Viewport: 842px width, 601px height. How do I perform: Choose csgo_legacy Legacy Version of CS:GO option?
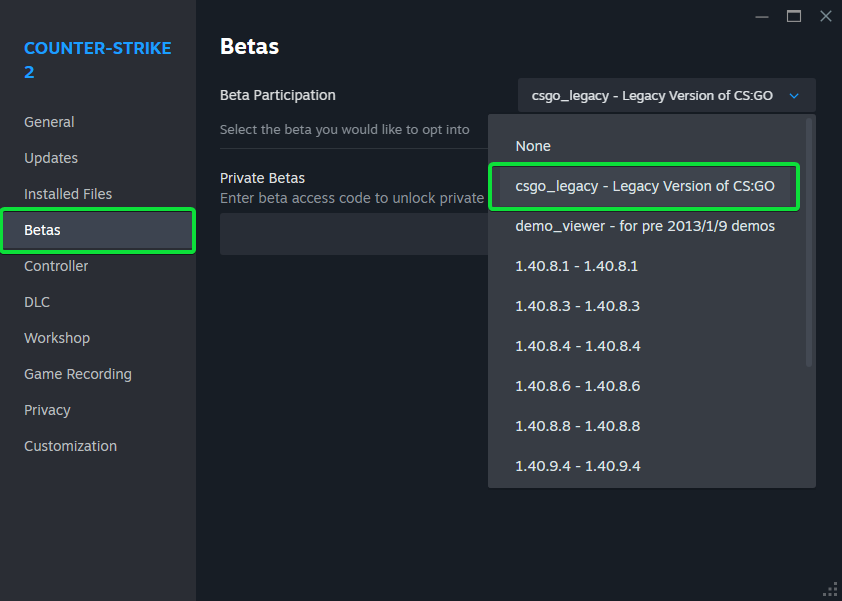pyautogui.click(x=644, y=186)
